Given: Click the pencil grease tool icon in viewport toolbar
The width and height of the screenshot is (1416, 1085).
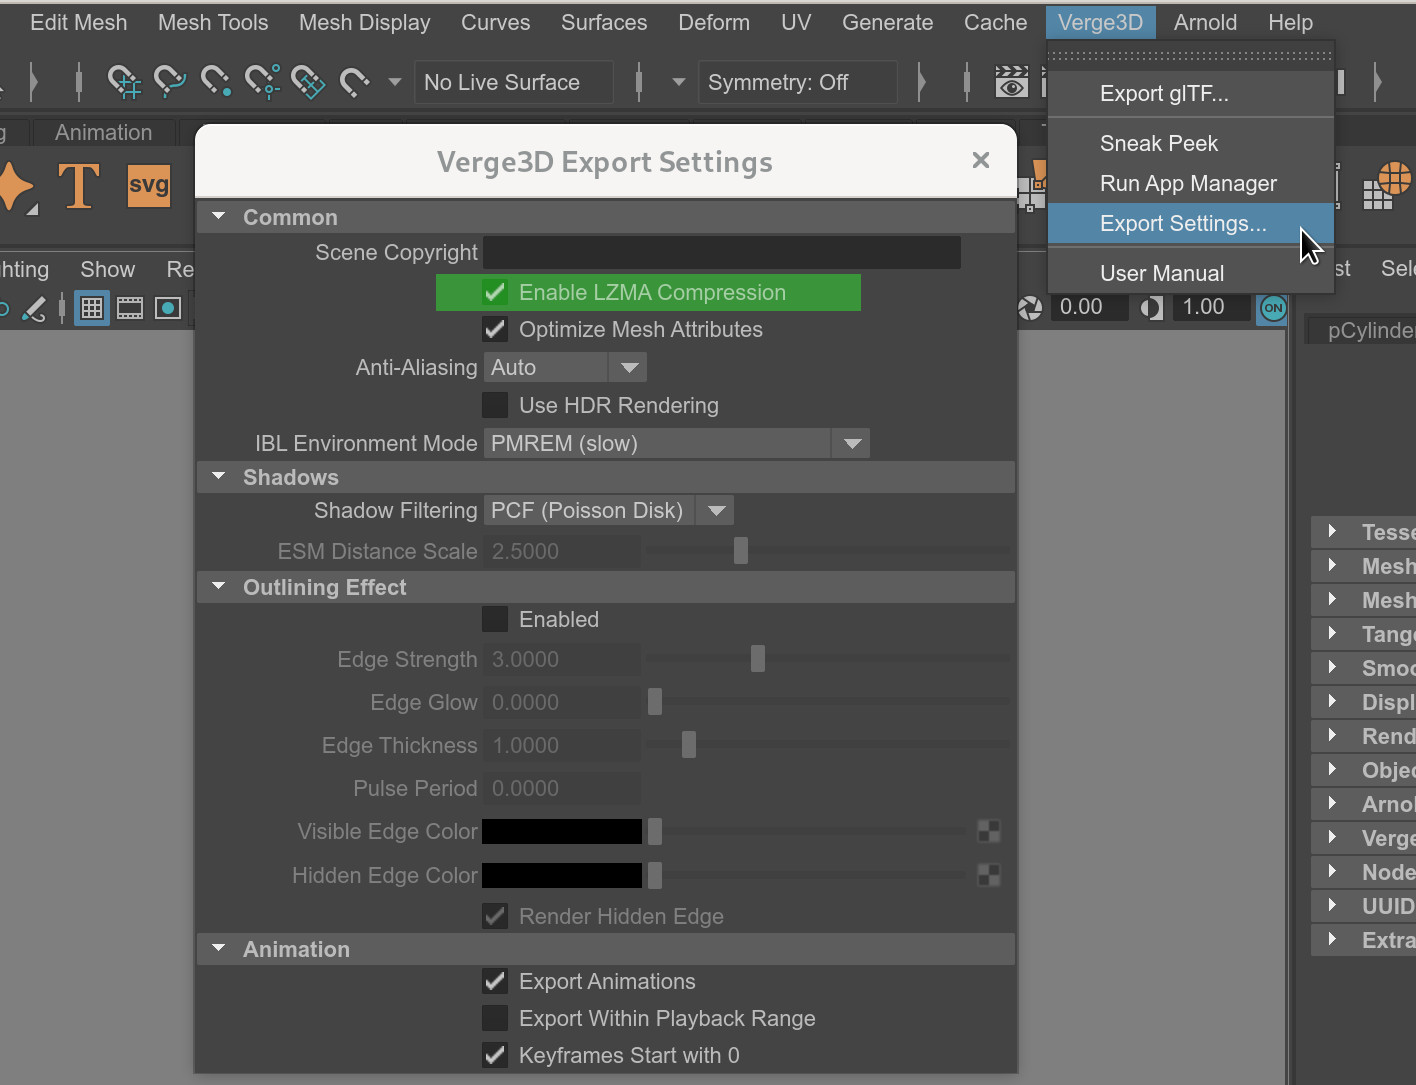Looking at the screenshot, I should click(34, 309).
